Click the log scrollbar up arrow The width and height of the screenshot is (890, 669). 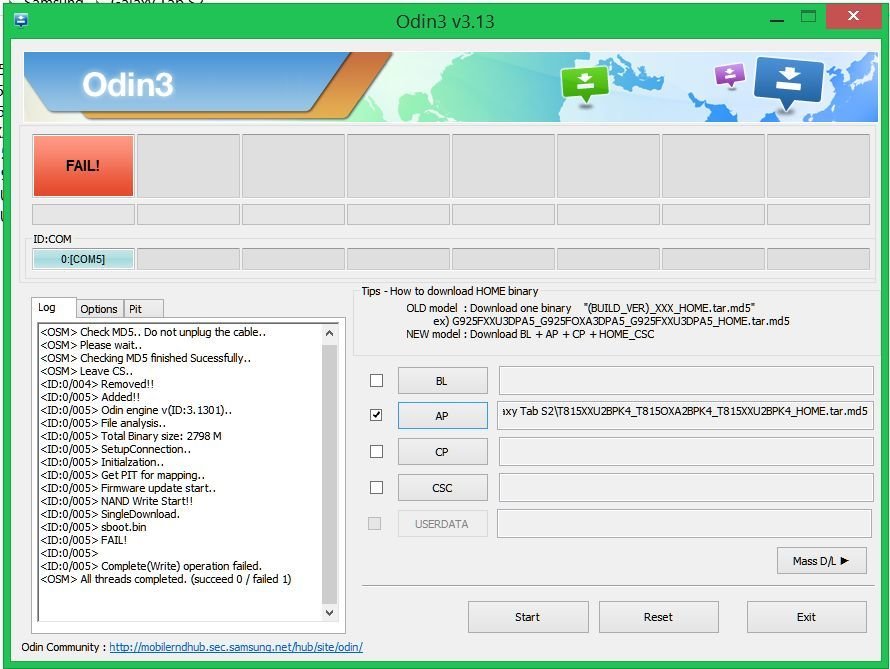[x=330, y=334]
